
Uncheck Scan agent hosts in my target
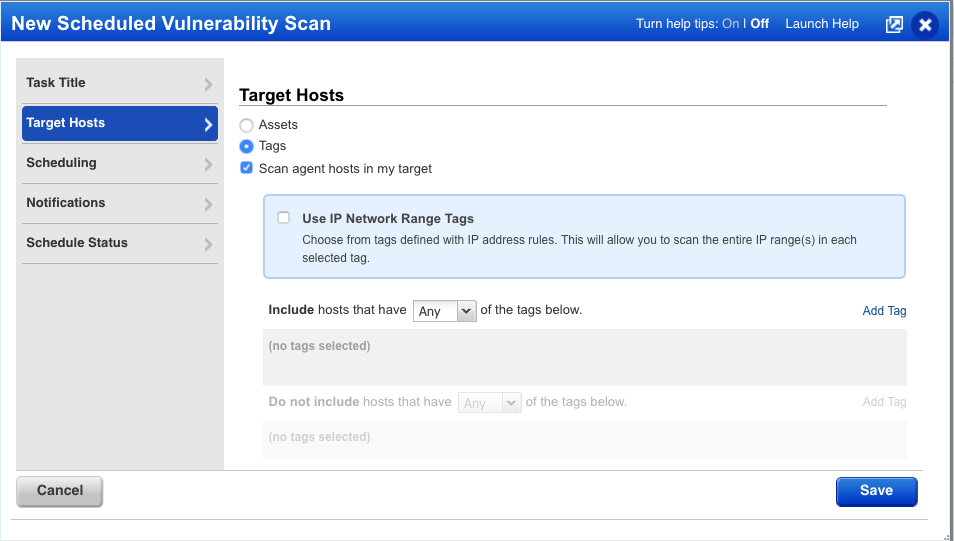tap(246, 168)
